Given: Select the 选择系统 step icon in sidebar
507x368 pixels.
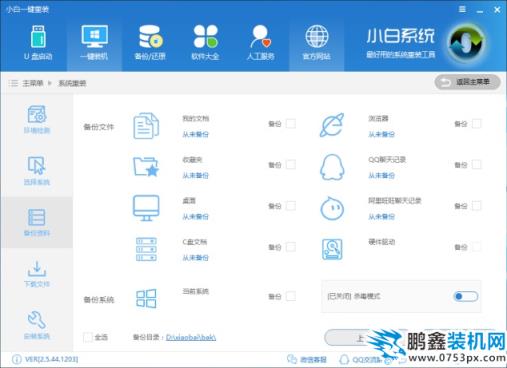Looking at the screenshot, I should coord(37,165).
